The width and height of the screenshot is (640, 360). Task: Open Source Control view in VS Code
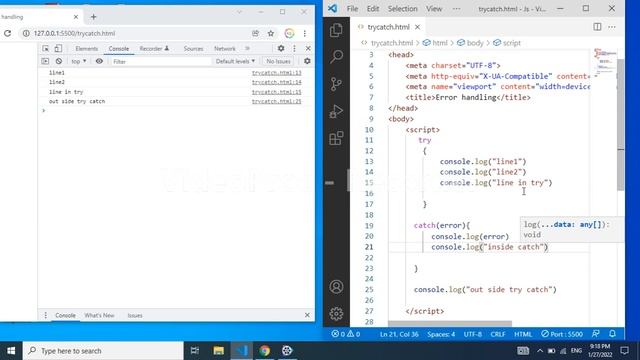click(x=336, y=84)
